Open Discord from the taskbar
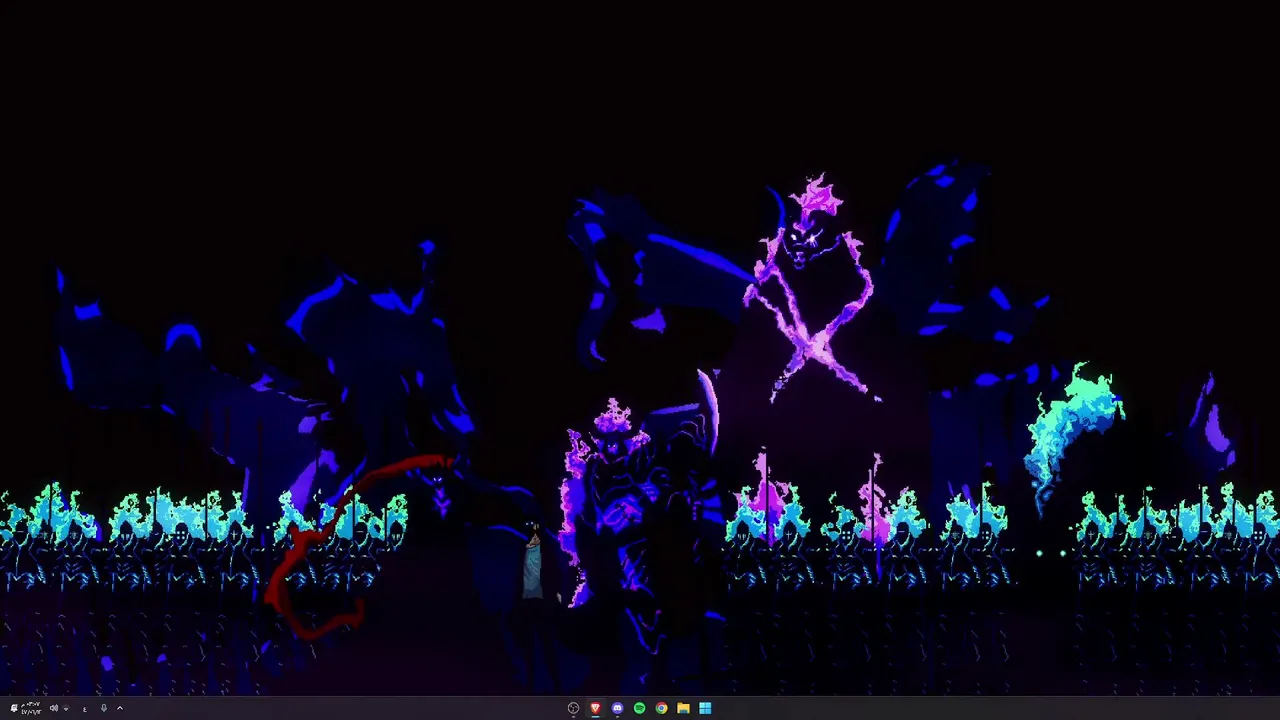This screenshot has width=1280, height=720. 617,708
